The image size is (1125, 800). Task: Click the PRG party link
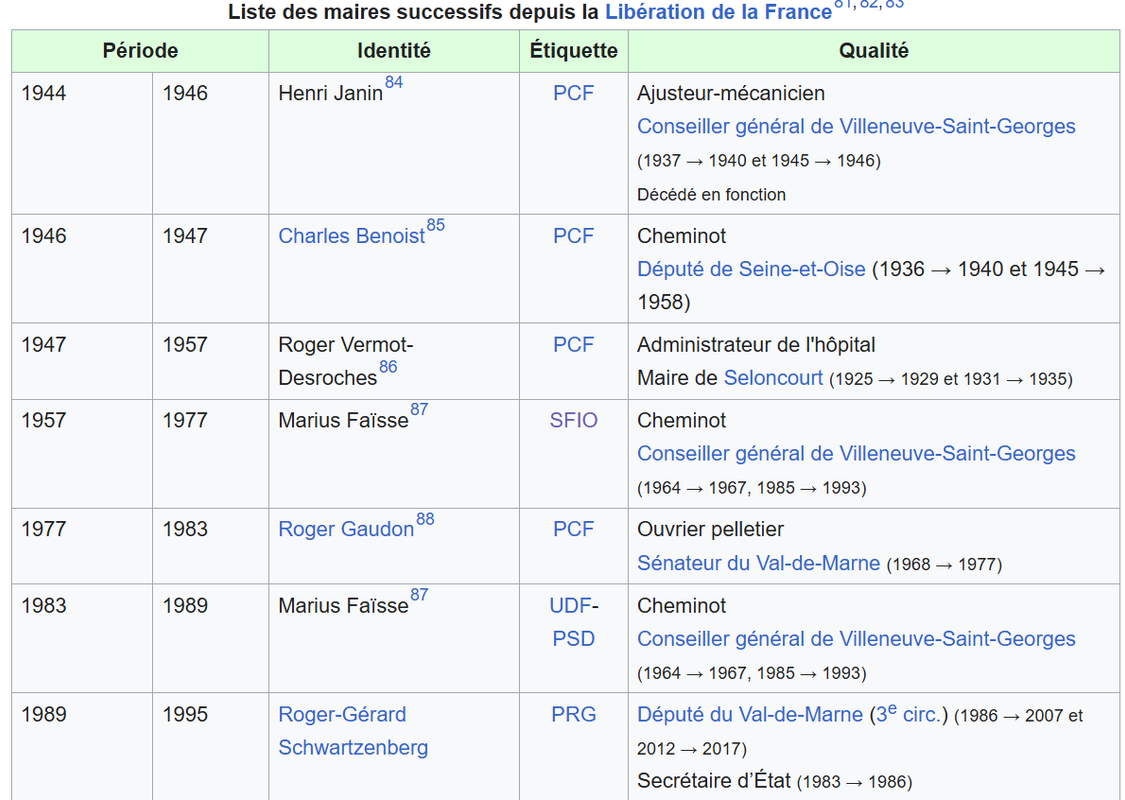573,715
